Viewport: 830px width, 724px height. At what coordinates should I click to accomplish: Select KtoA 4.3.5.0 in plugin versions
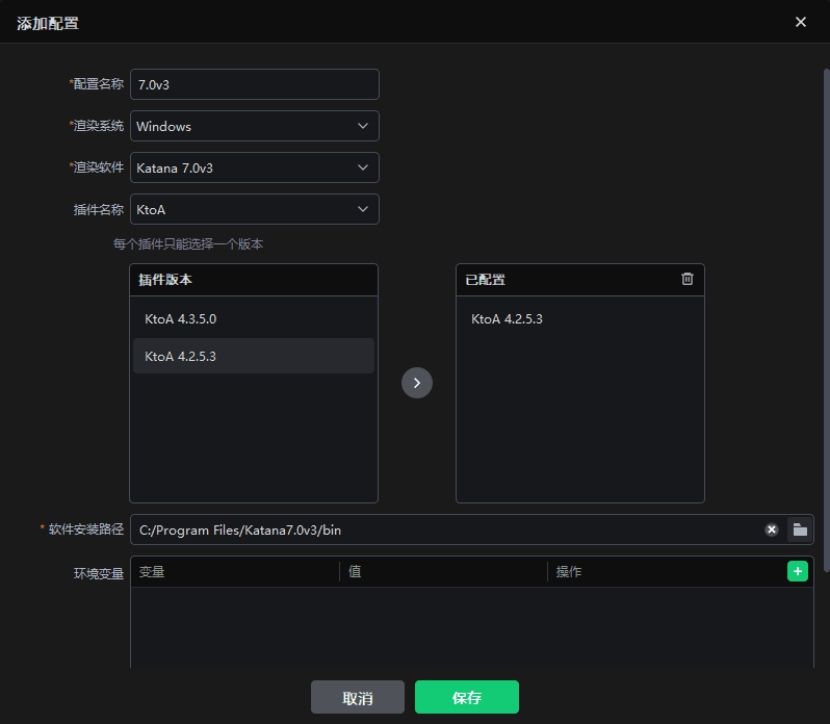[254, 319]
